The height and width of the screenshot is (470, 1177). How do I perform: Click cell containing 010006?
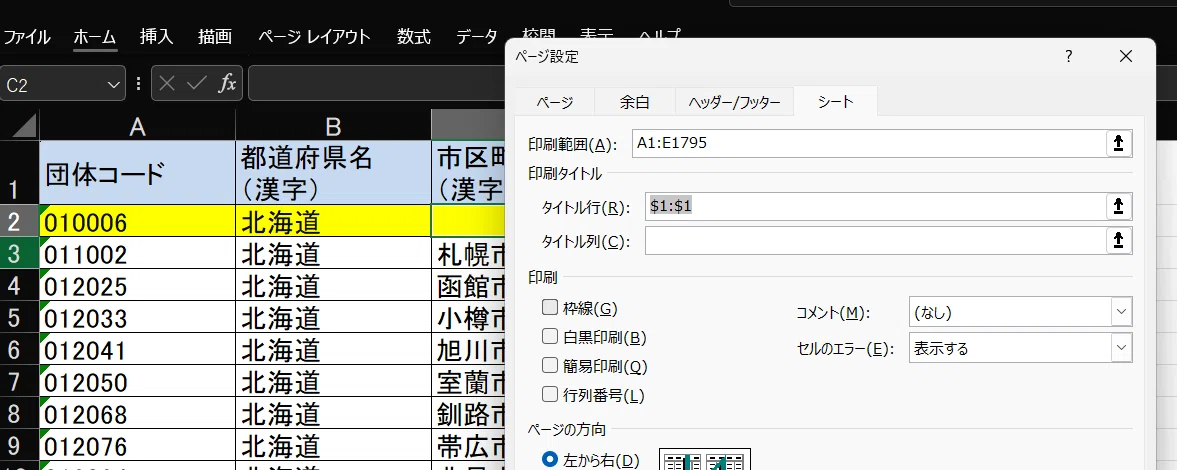[137, 221]
